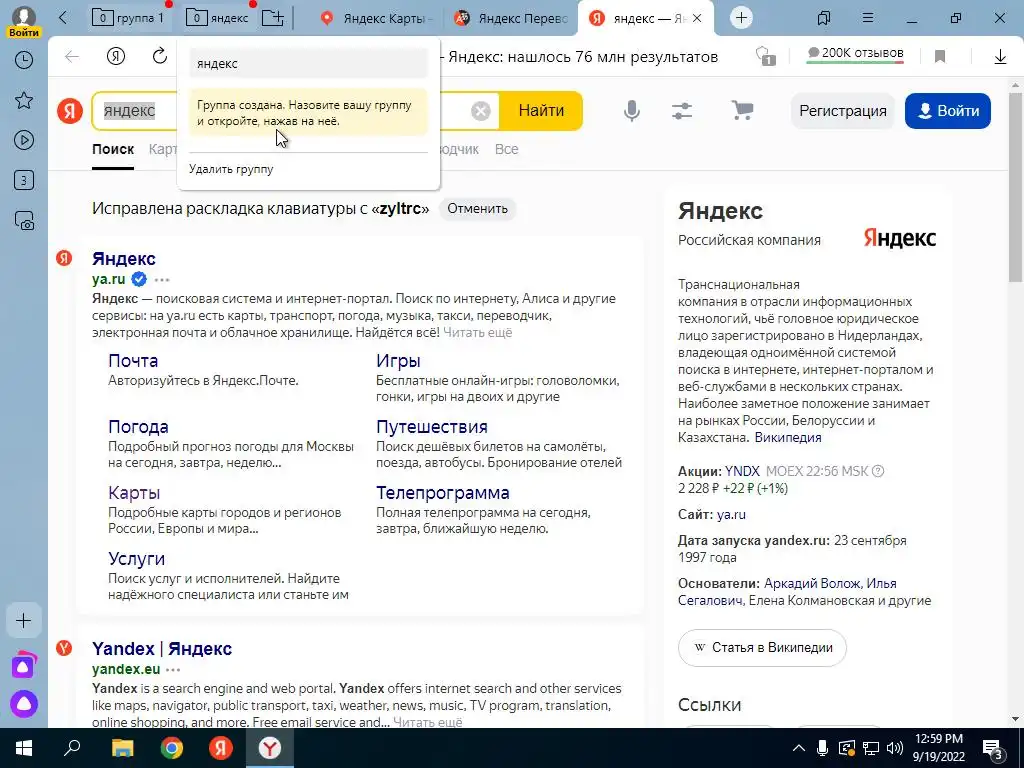Click the Найти search button
1024x768 pixels.
pyautogui.click(x=541, y=111)
